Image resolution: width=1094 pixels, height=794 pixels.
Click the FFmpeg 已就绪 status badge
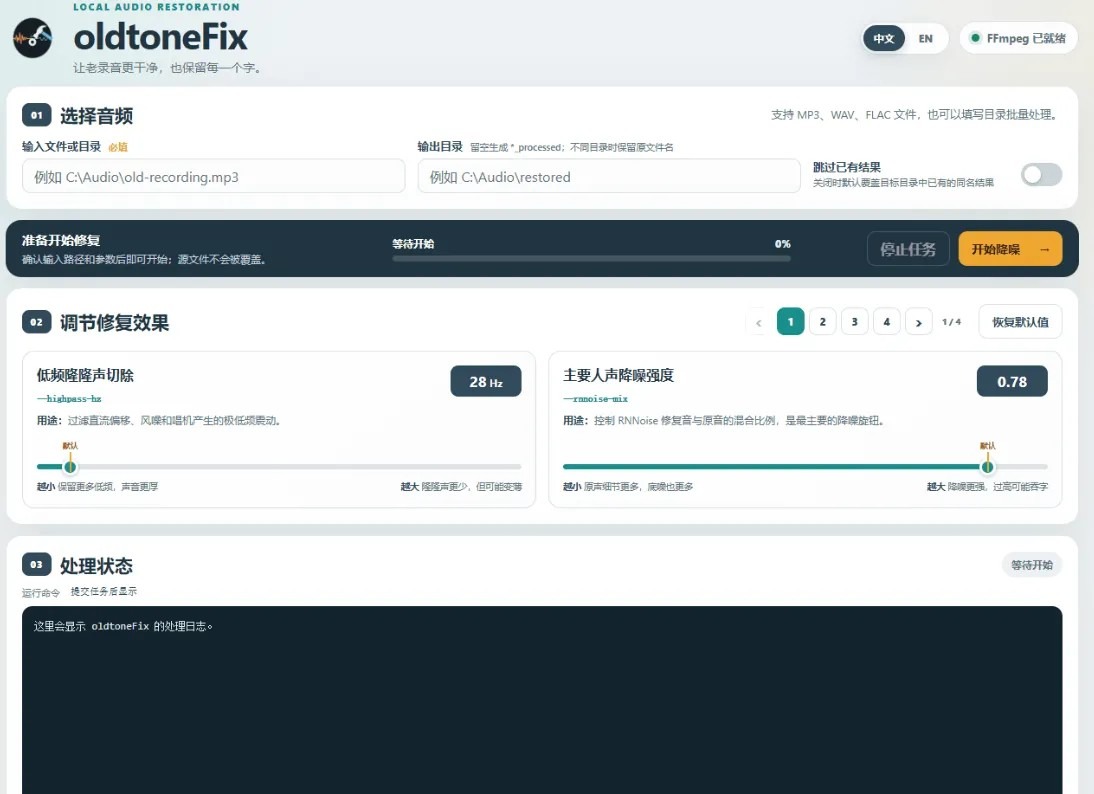(x=1018, y=38)
